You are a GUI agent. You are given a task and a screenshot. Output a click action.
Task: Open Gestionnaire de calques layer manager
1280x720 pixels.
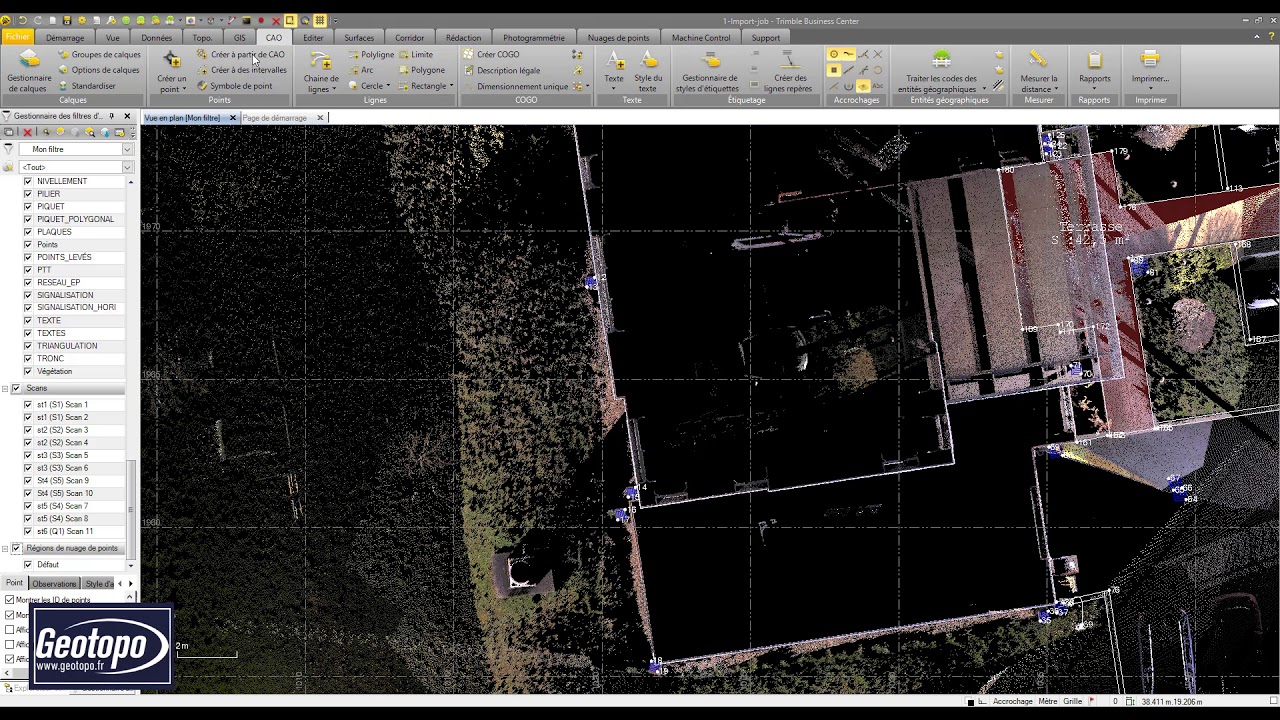(29, 70)
